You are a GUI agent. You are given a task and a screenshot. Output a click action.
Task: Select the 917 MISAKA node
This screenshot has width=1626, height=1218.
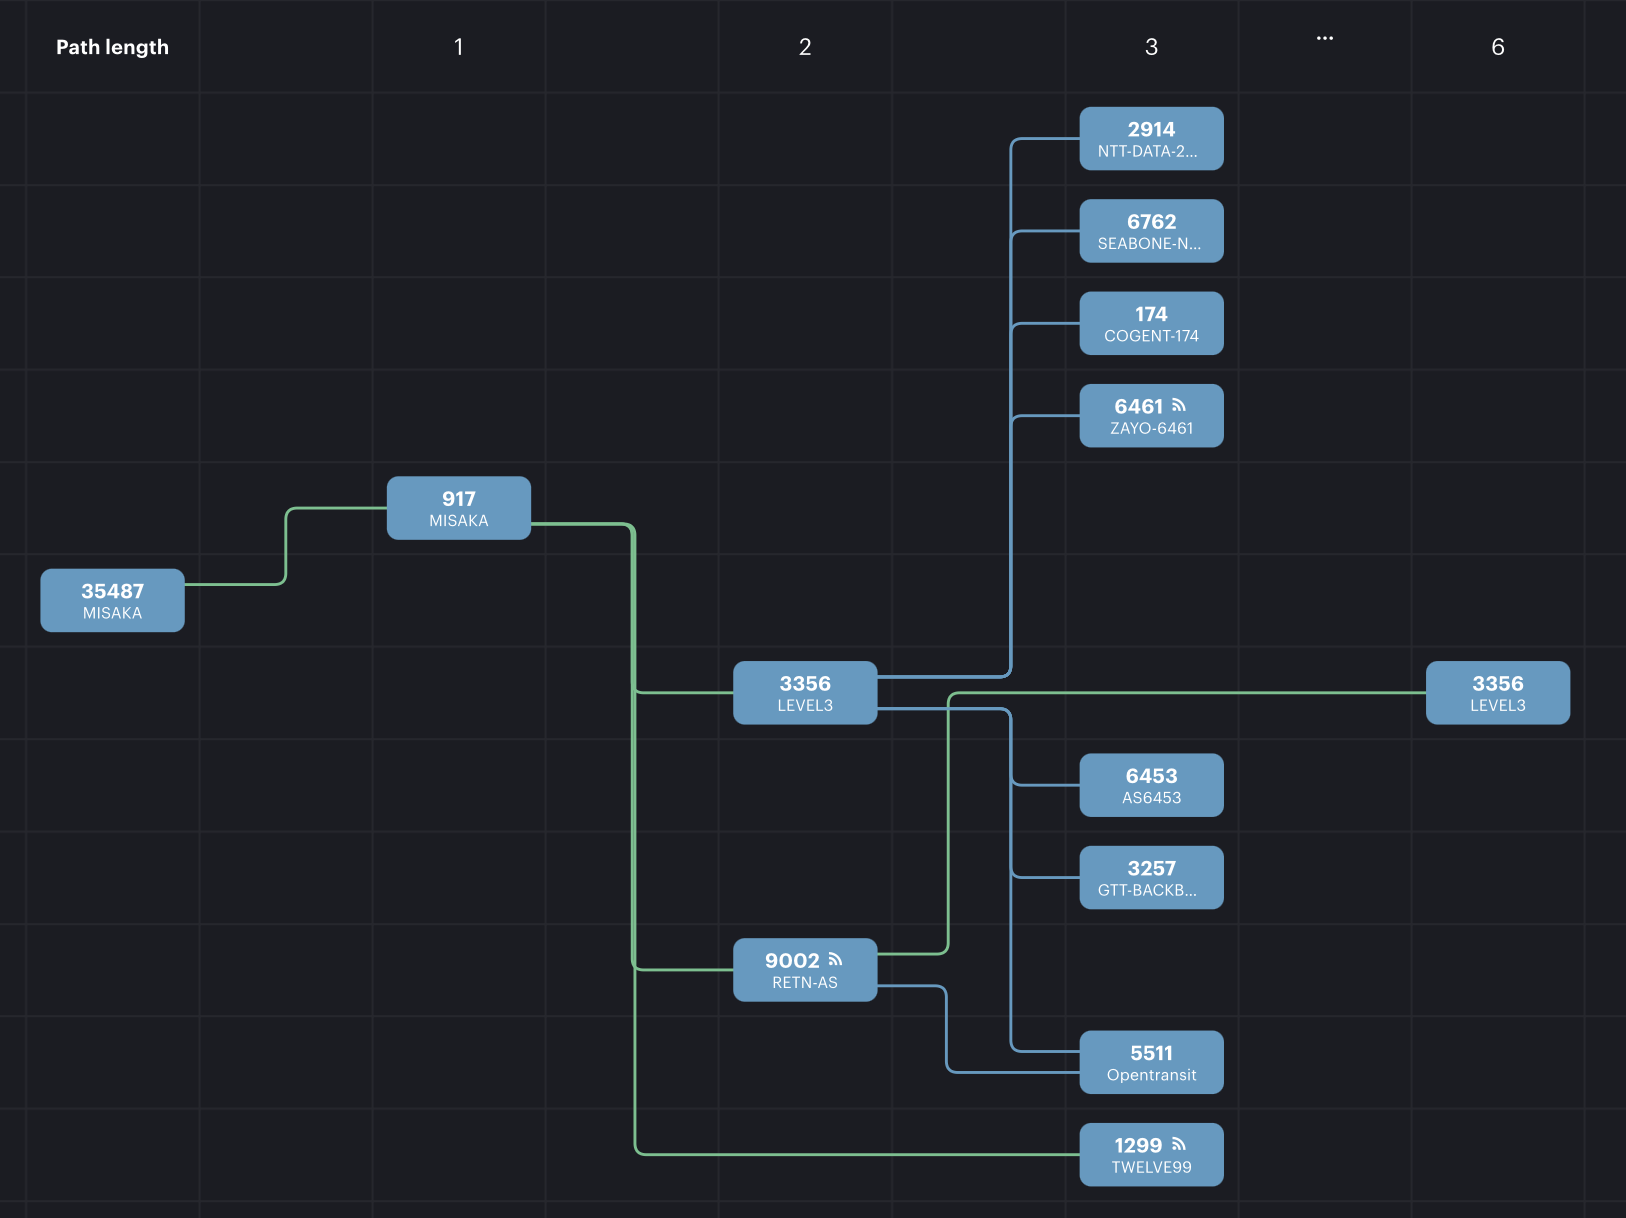coord(458,508)
